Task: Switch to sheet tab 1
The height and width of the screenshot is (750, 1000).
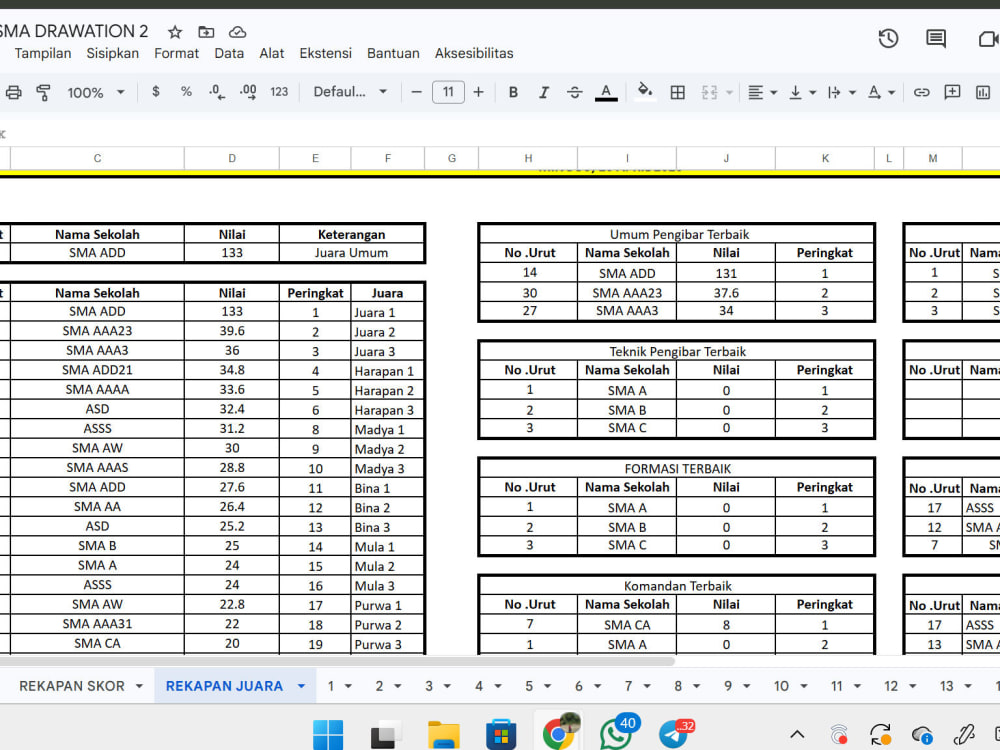Action: [x=330, y=686]
